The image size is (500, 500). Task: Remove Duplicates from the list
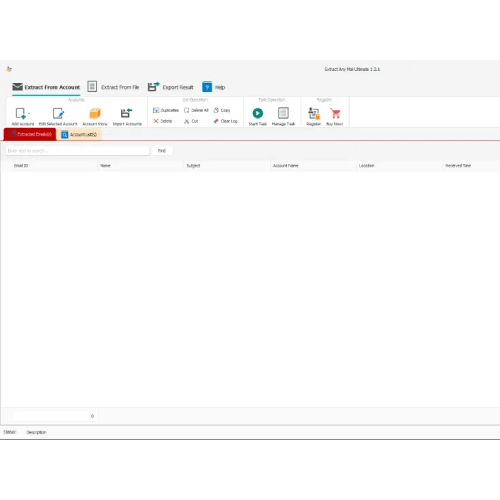pos(166,110)
